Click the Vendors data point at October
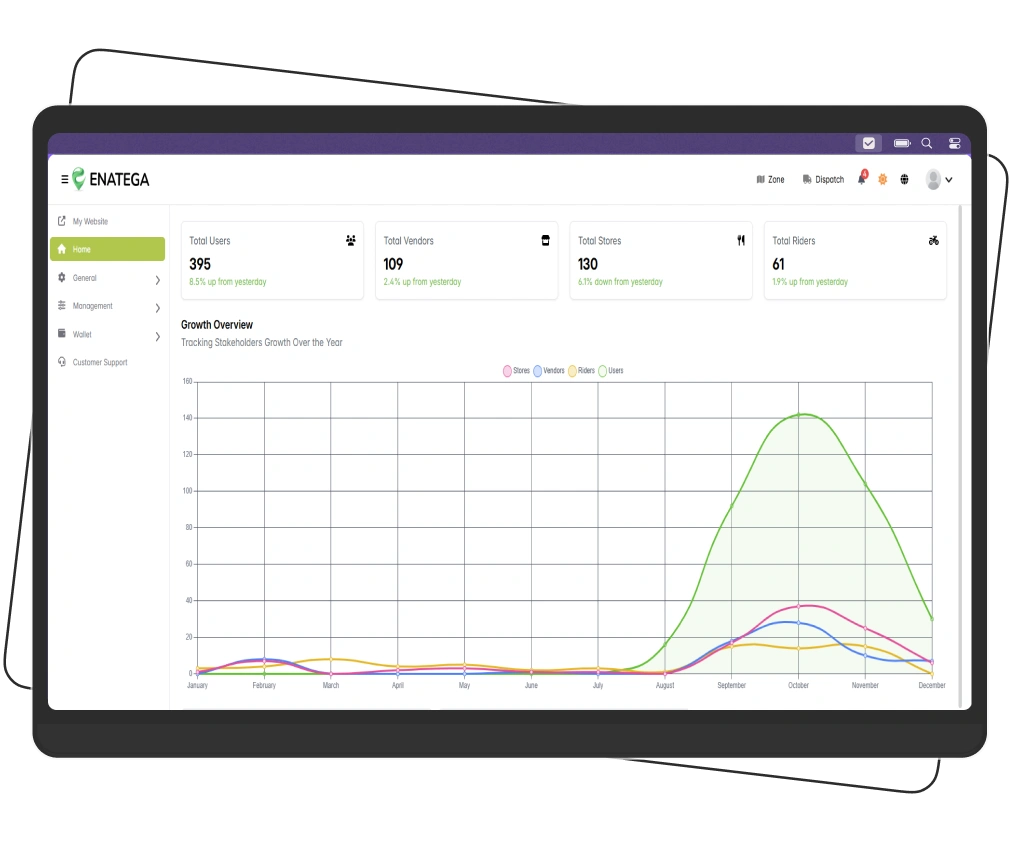 pos(798,623)
